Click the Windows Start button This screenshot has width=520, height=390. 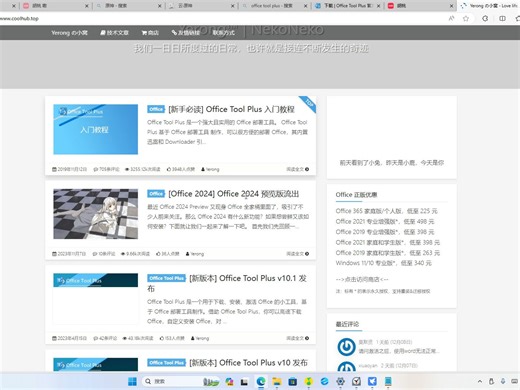pos(132,381)
